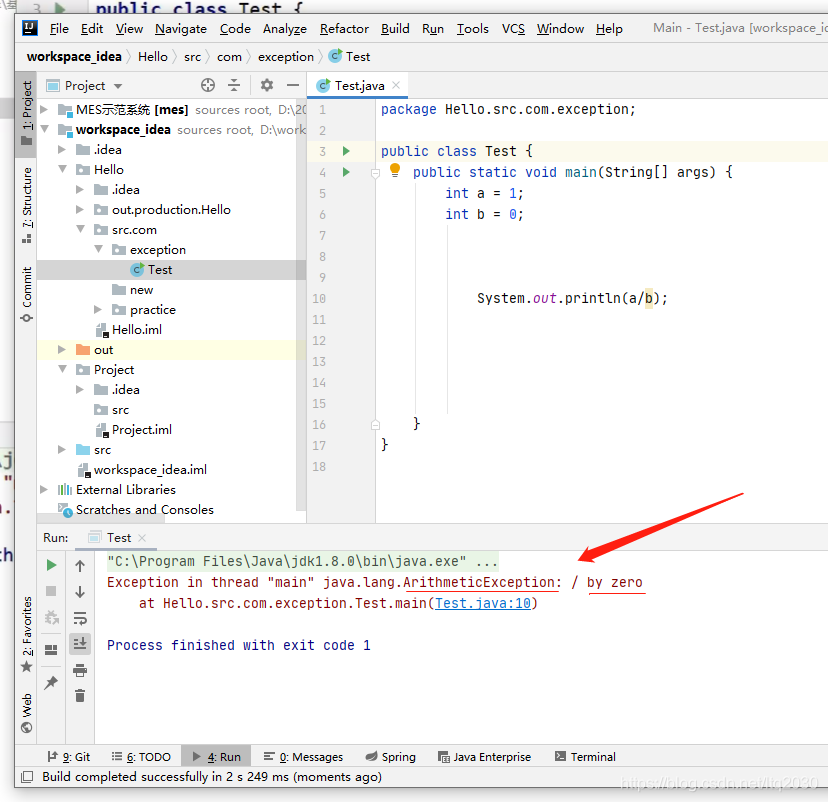828x802 pixels.
Task: Click the Project tree vertical scrollbar
Action: tap(301, 306)
